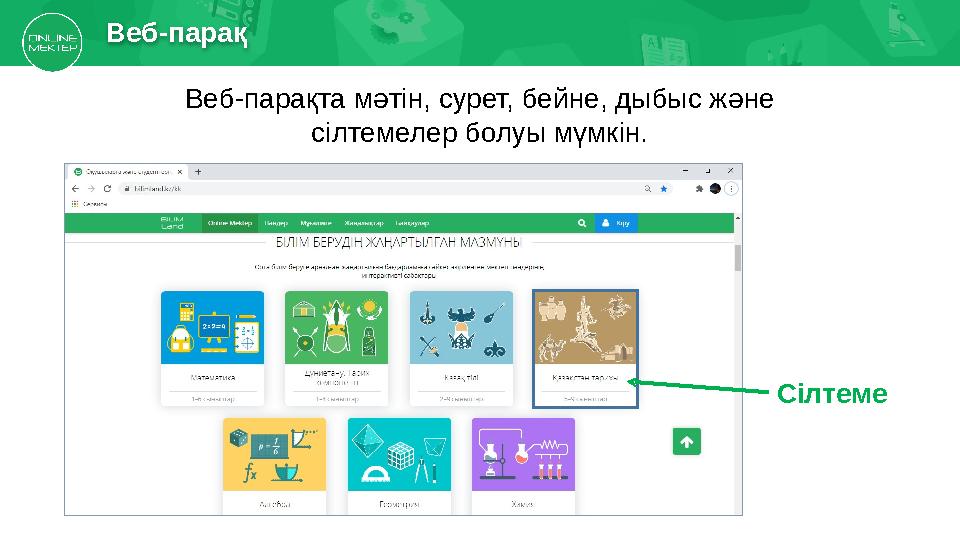This screenshot has height=540, width=960.
Task: Open the Geometry subject card image
Action: pos(399,454)
